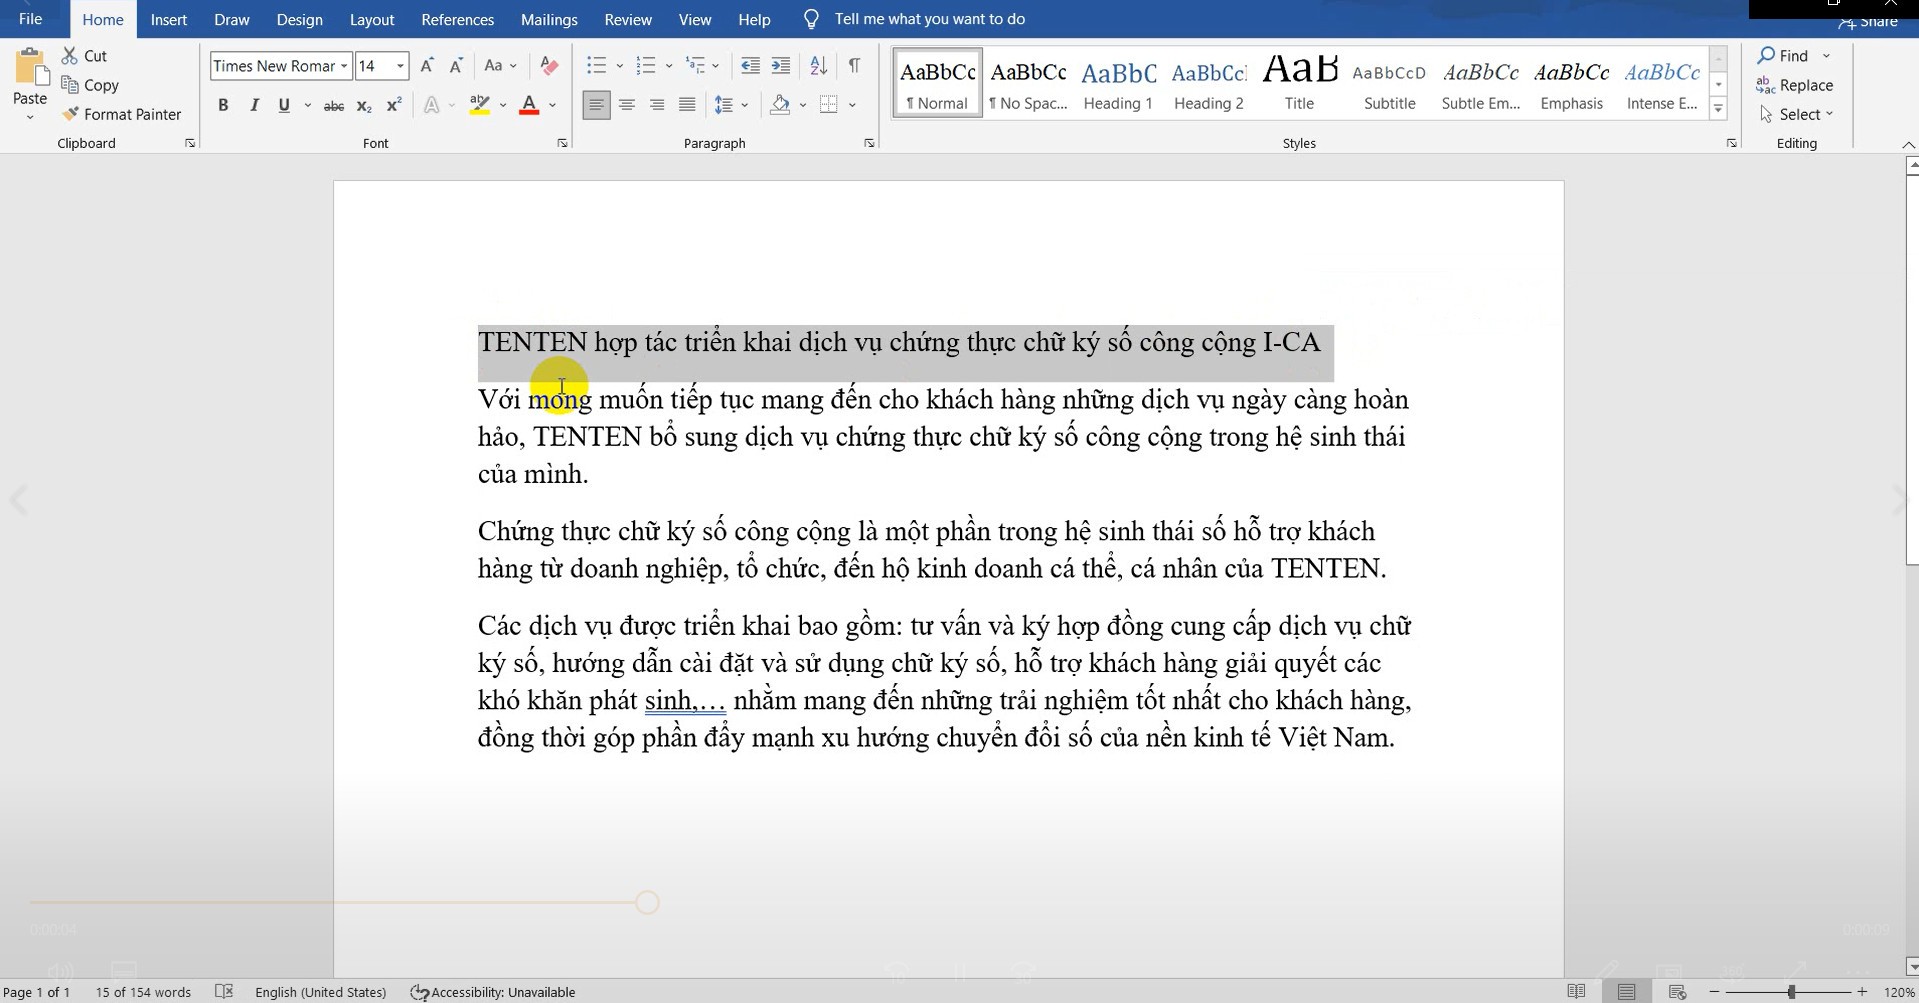Click the word count in status bar
The height and width of the screenshot is (1003, 1919).
(143, 992)
